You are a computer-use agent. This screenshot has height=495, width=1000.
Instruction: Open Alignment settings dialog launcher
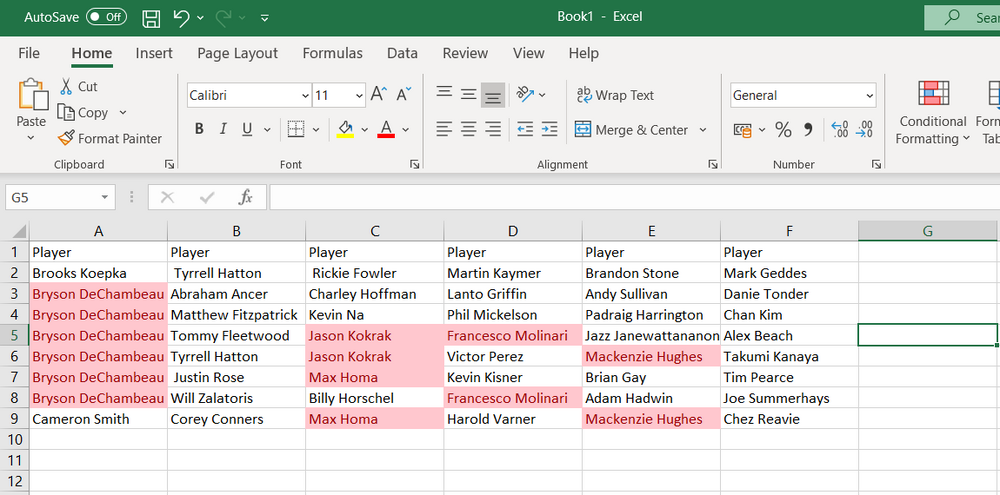tap(712, 165)
